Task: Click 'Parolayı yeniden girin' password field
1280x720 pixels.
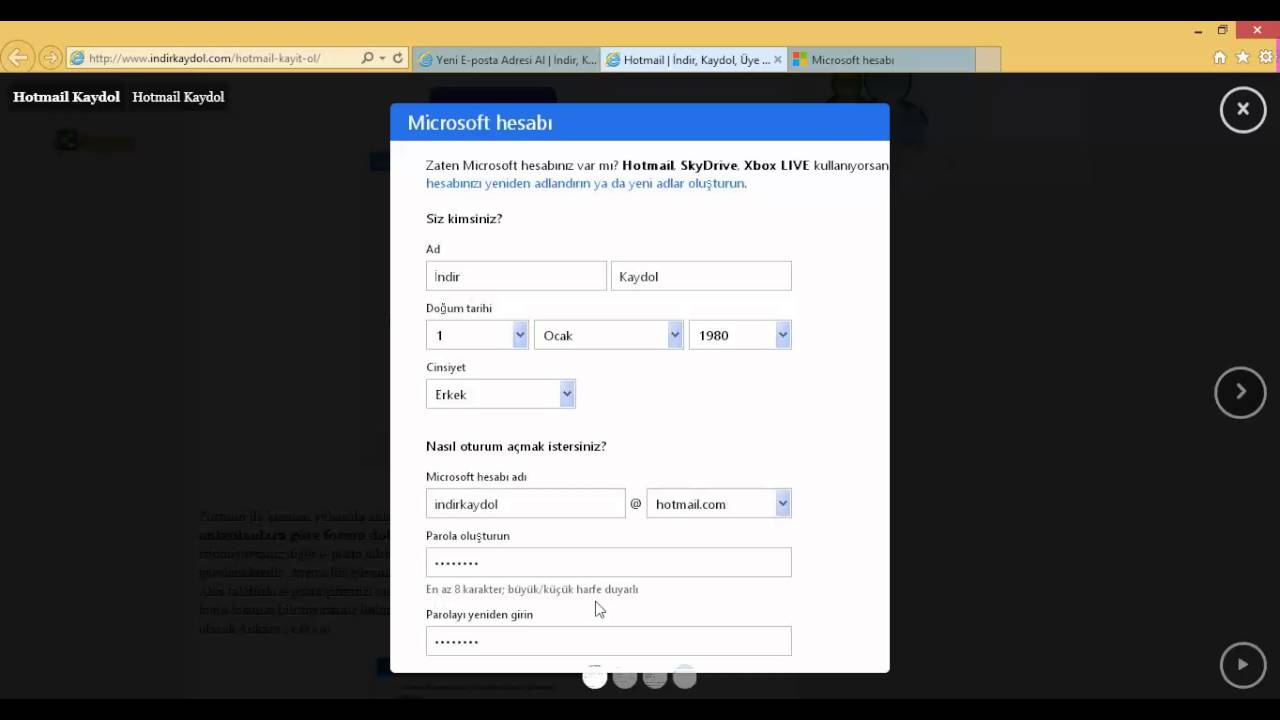Action: tap(609, 641)
